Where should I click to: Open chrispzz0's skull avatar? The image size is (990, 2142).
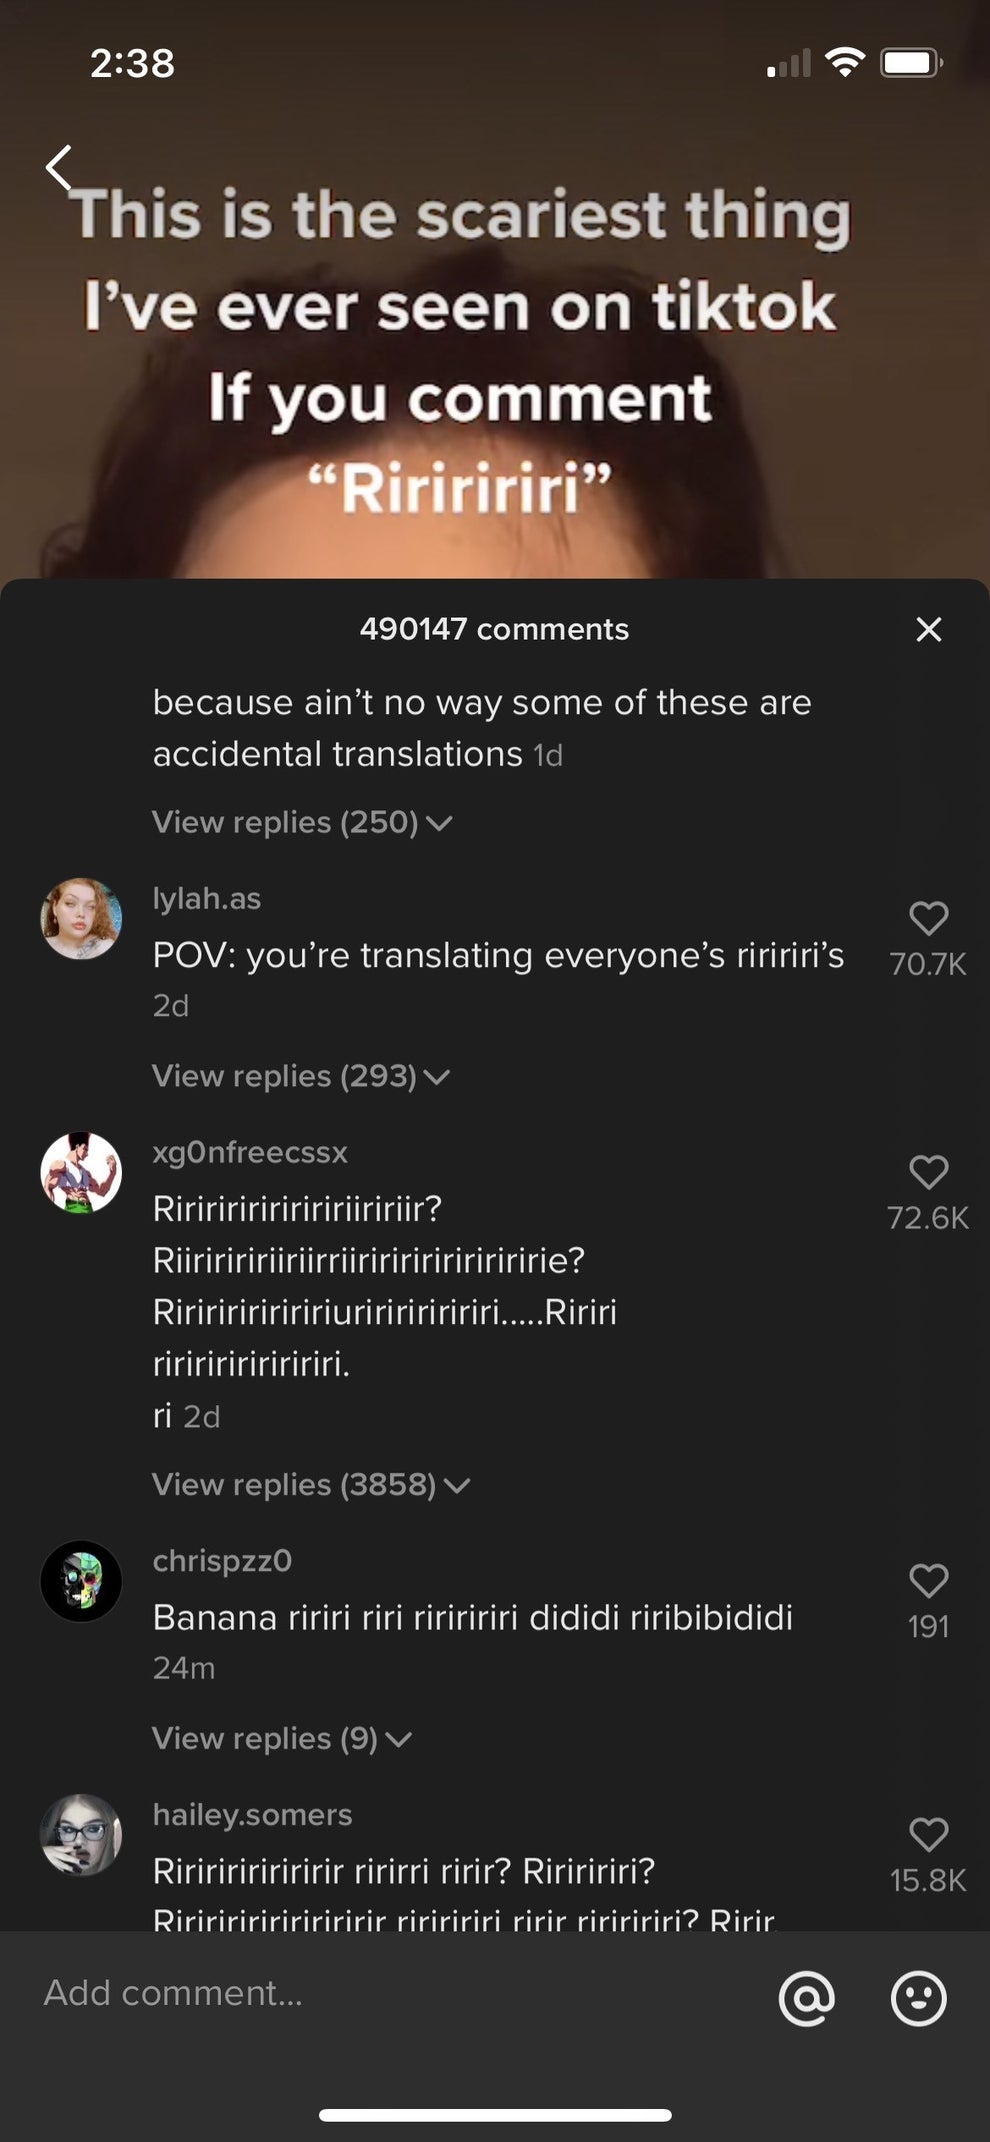81,1582
